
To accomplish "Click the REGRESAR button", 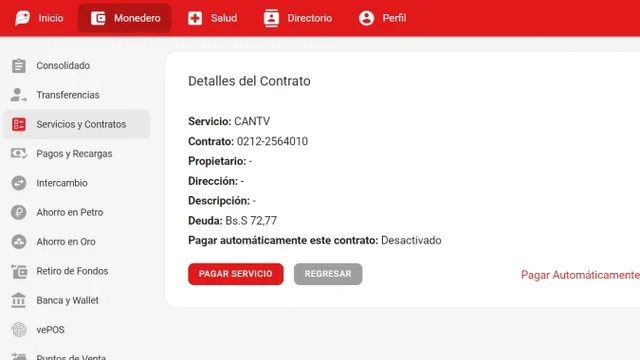I will tap(328, 274).
